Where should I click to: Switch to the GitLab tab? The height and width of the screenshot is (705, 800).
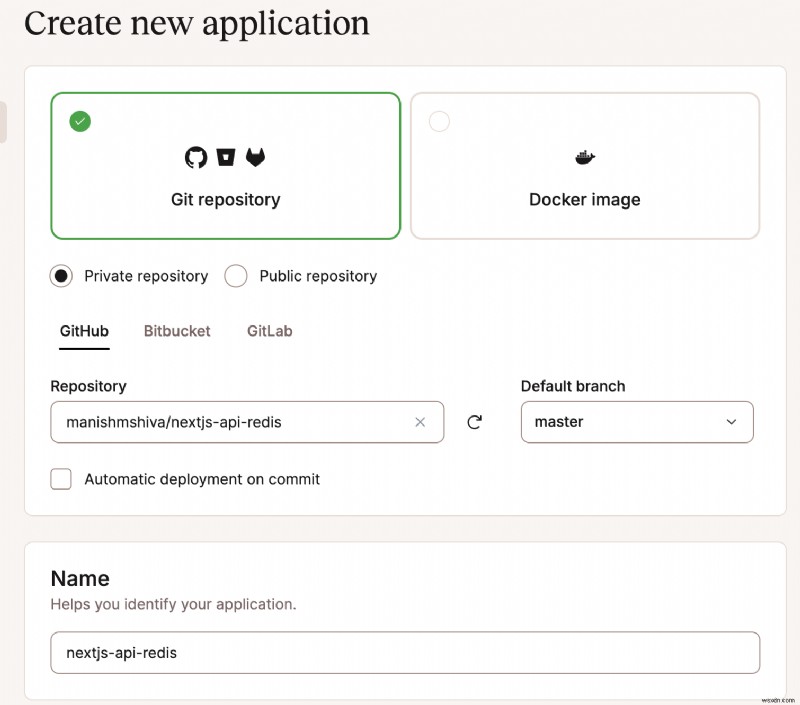[x=269, y=331]
